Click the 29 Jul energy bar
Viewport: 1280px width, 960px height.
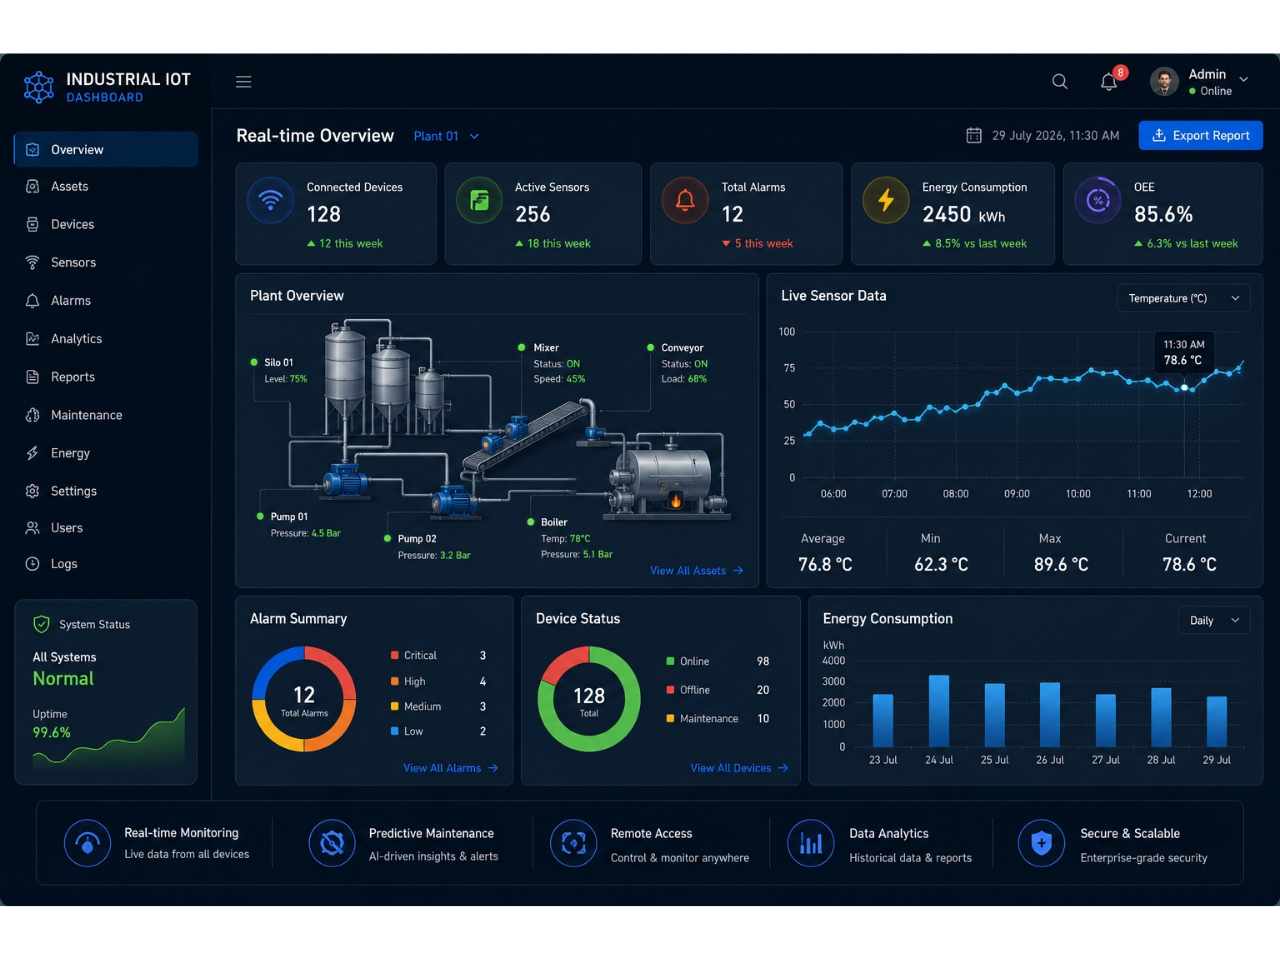[x=1217, y=722]
